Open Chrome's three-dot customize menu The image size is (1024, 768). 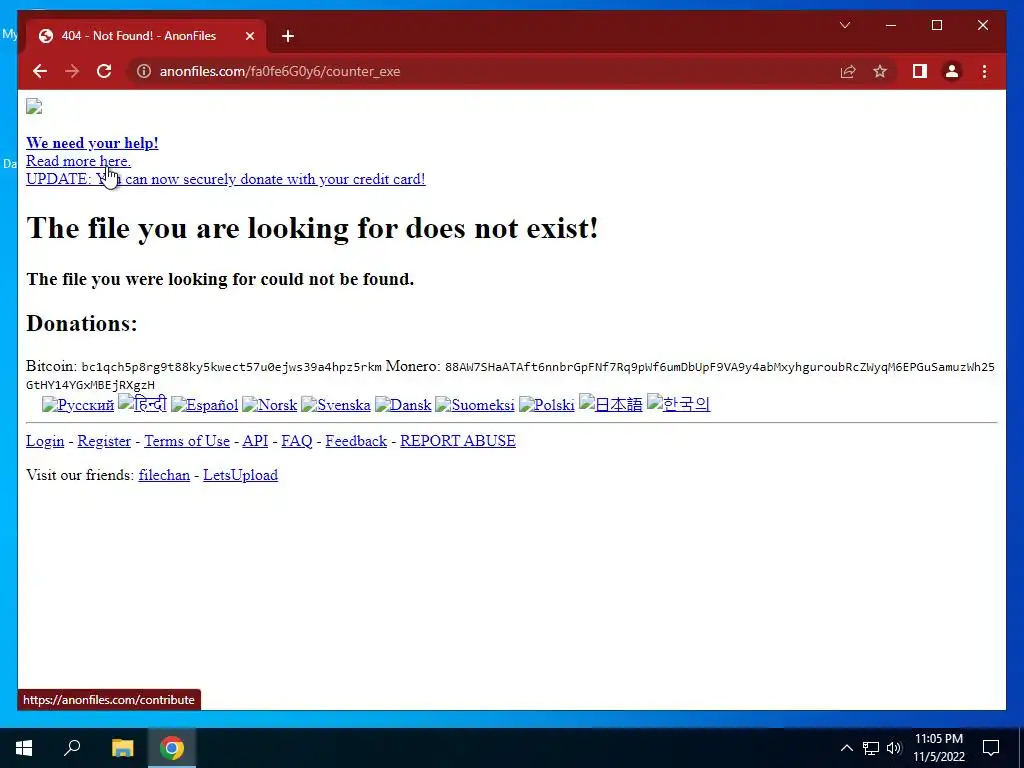(985, 71)
